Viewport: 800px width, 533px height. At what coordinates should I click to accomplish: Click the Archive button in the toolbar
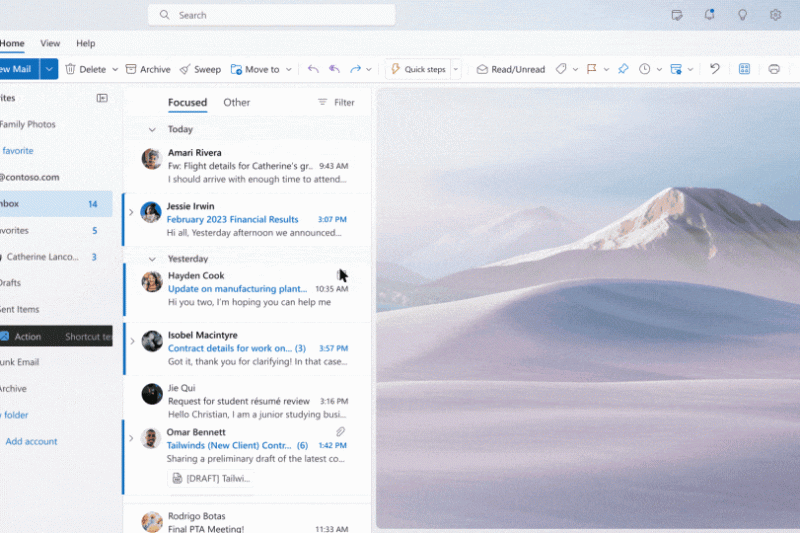[x=147, y=69]
